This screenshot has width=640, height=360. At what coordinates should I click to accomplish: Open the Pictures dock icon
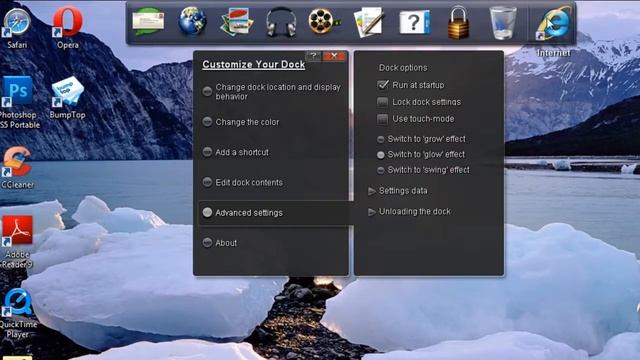pyautogui.click(x=237, y=22)
